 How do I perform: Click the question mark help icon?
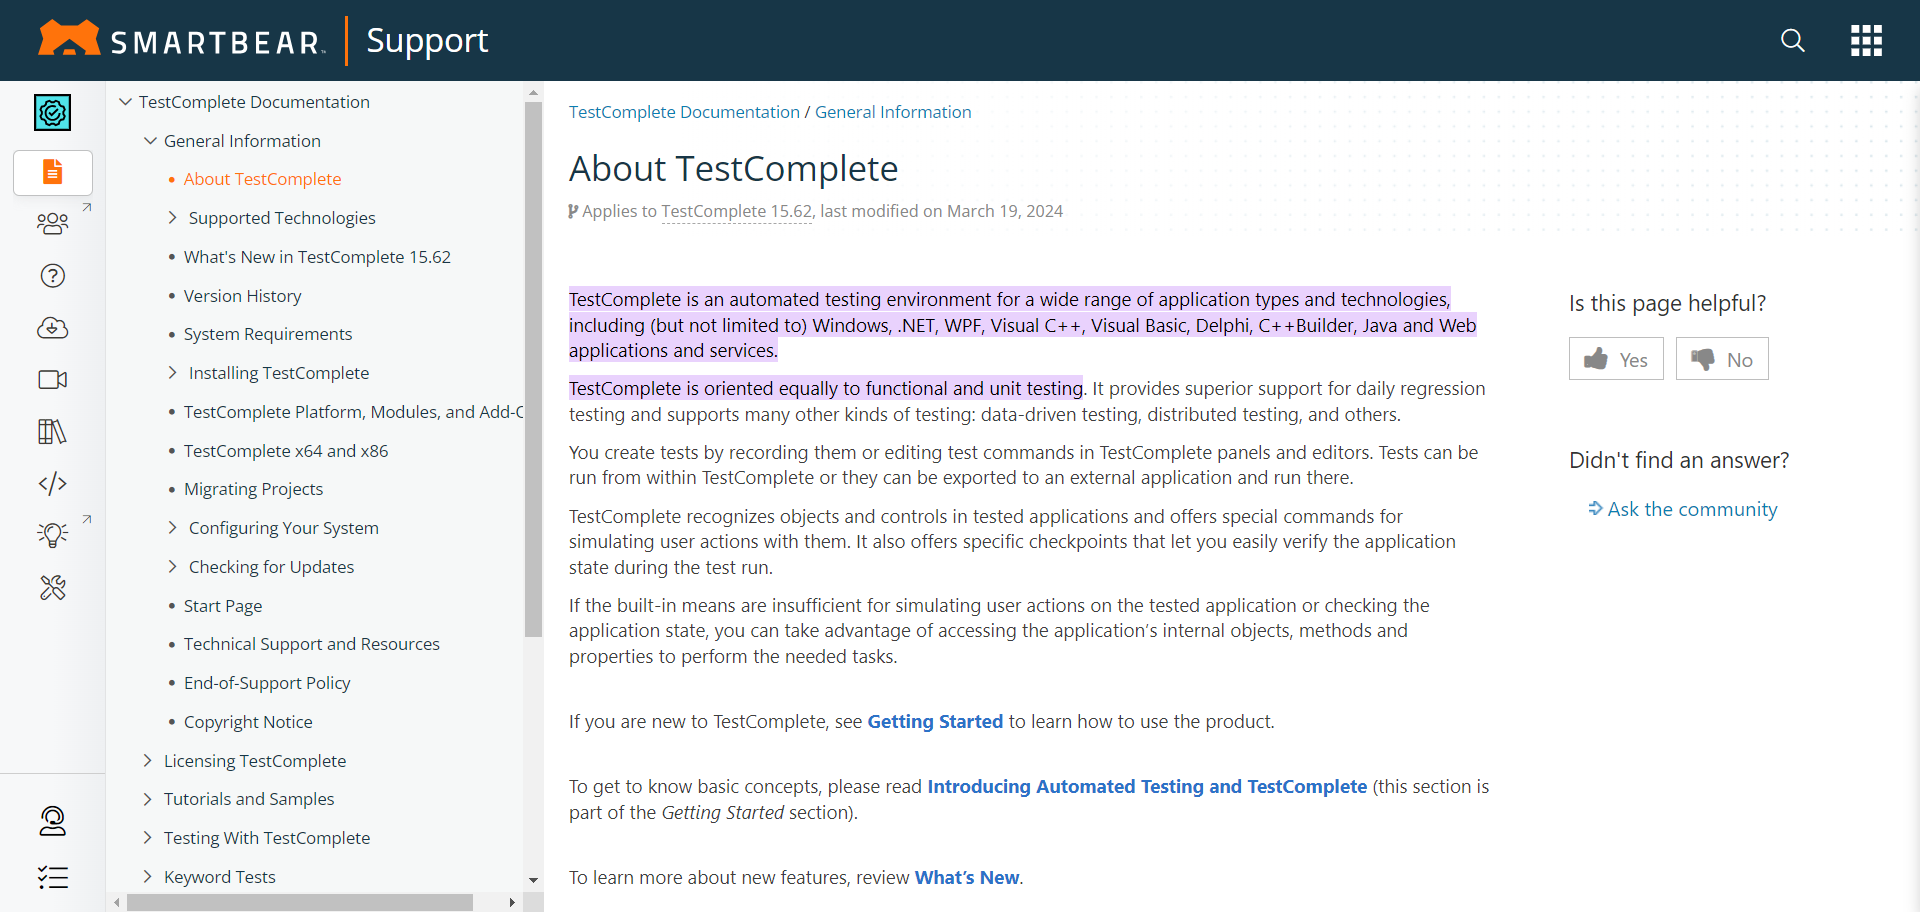click(x=53, y=276)
